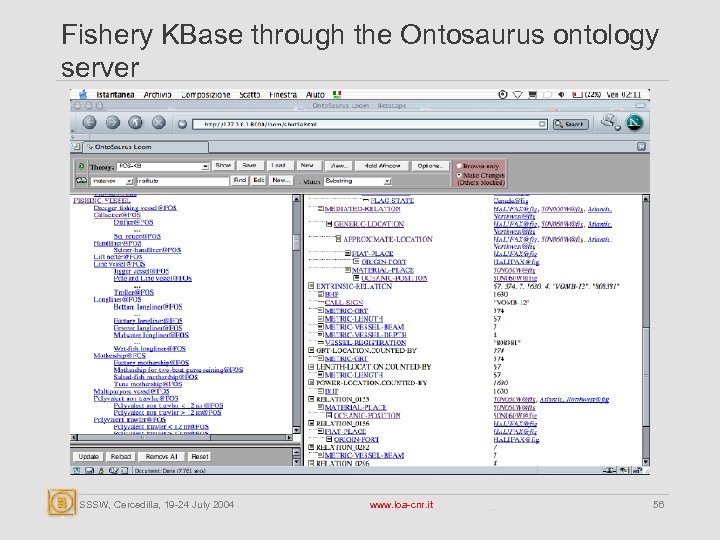The width and height of the screenshot is (720, 540).
Task: Click the volume icon in menu bar
Action: (561, 95)
